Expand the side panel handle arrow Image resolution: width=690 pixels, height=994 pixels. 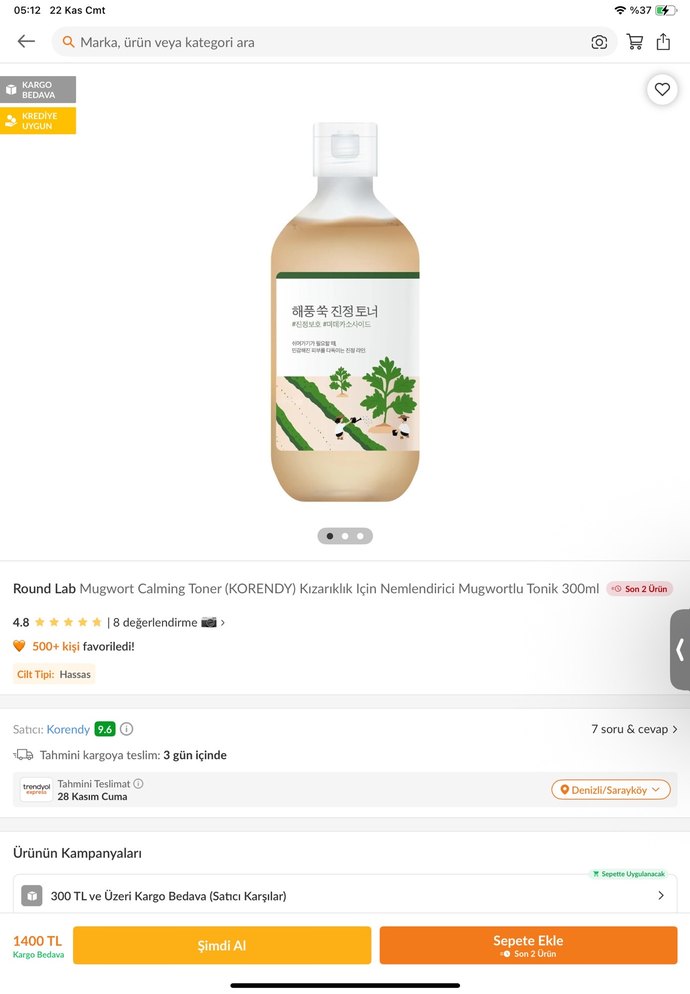(x=680, y=649)
